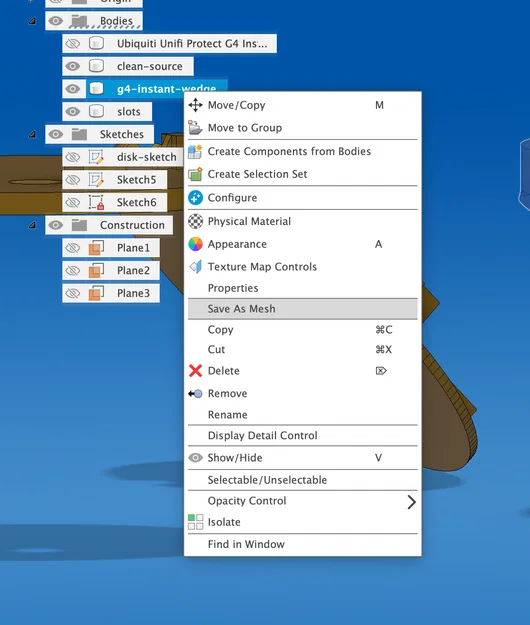The height and width of the screenshot is (625, 530).
Task: Select the Sketch5 name
Action: click(x=137, y=180)
